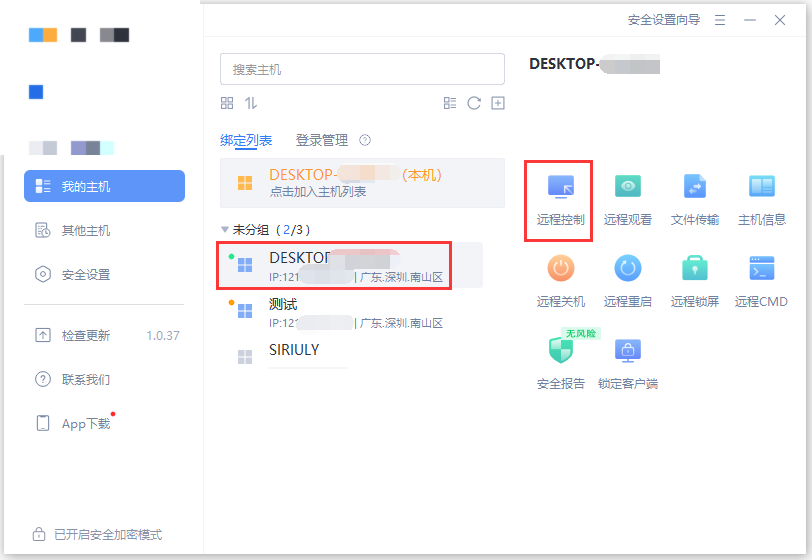This screenshot has width=812, height=560.
Task: Trigger 远程关机 remote shutdown
Action: (x=560, y=281)
